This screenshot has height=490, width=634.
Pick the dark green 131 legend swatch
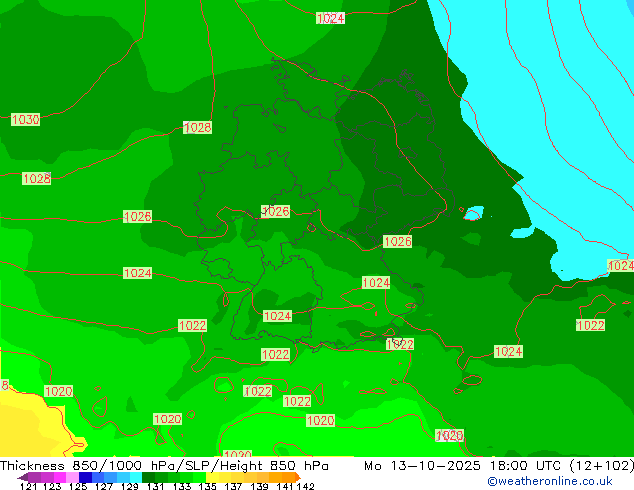[x=148, y=477]
